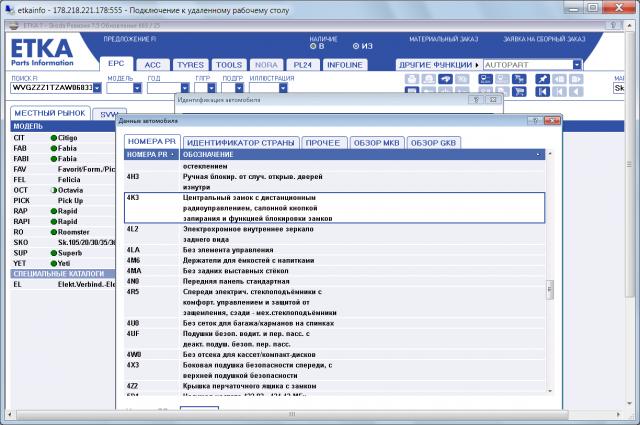Open the ОБЗОР GКВ tab
The height and width of the screenshot is (425, 640).
tap(433, 143)
